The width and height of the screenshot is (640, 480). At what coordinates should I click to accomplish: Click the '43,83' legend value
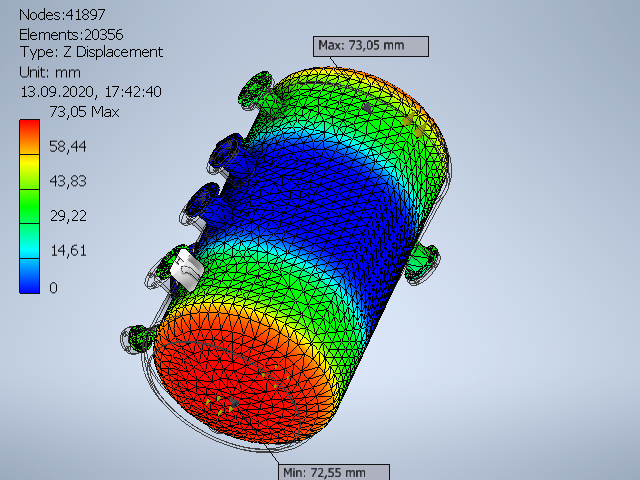pyautogui.click(x=68, y=181)
